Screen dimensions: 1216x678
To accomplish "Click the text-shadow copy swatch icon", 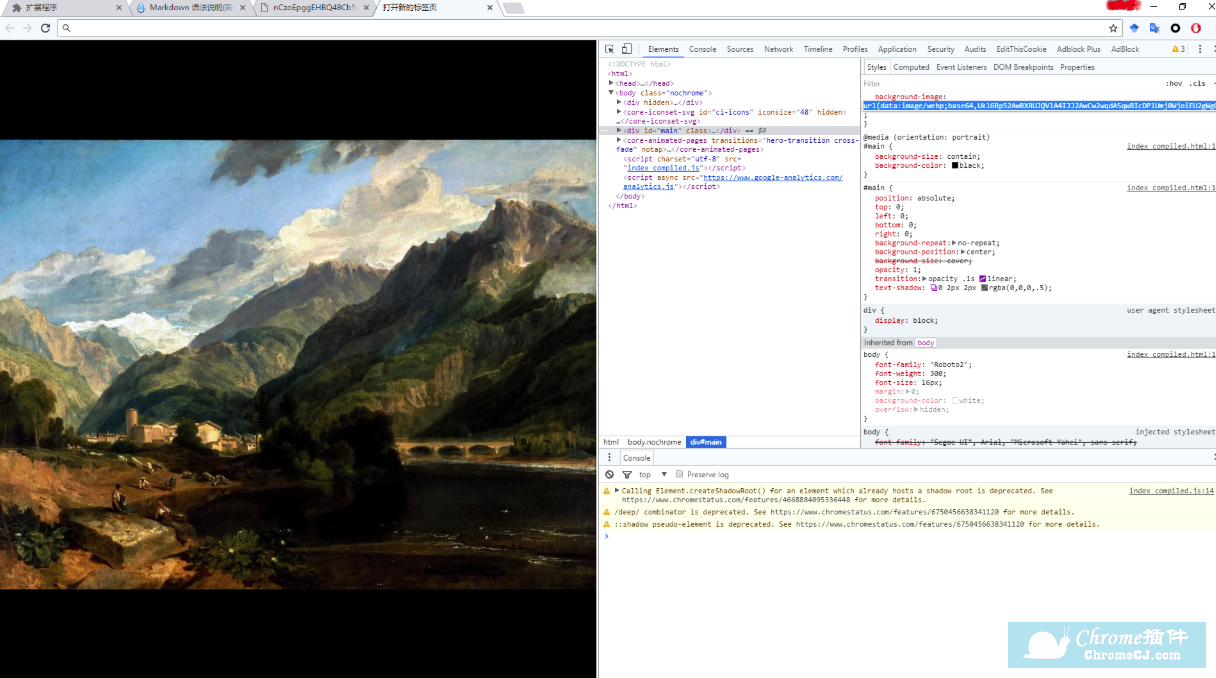I will pyautogui.click(x=935, y=288).
